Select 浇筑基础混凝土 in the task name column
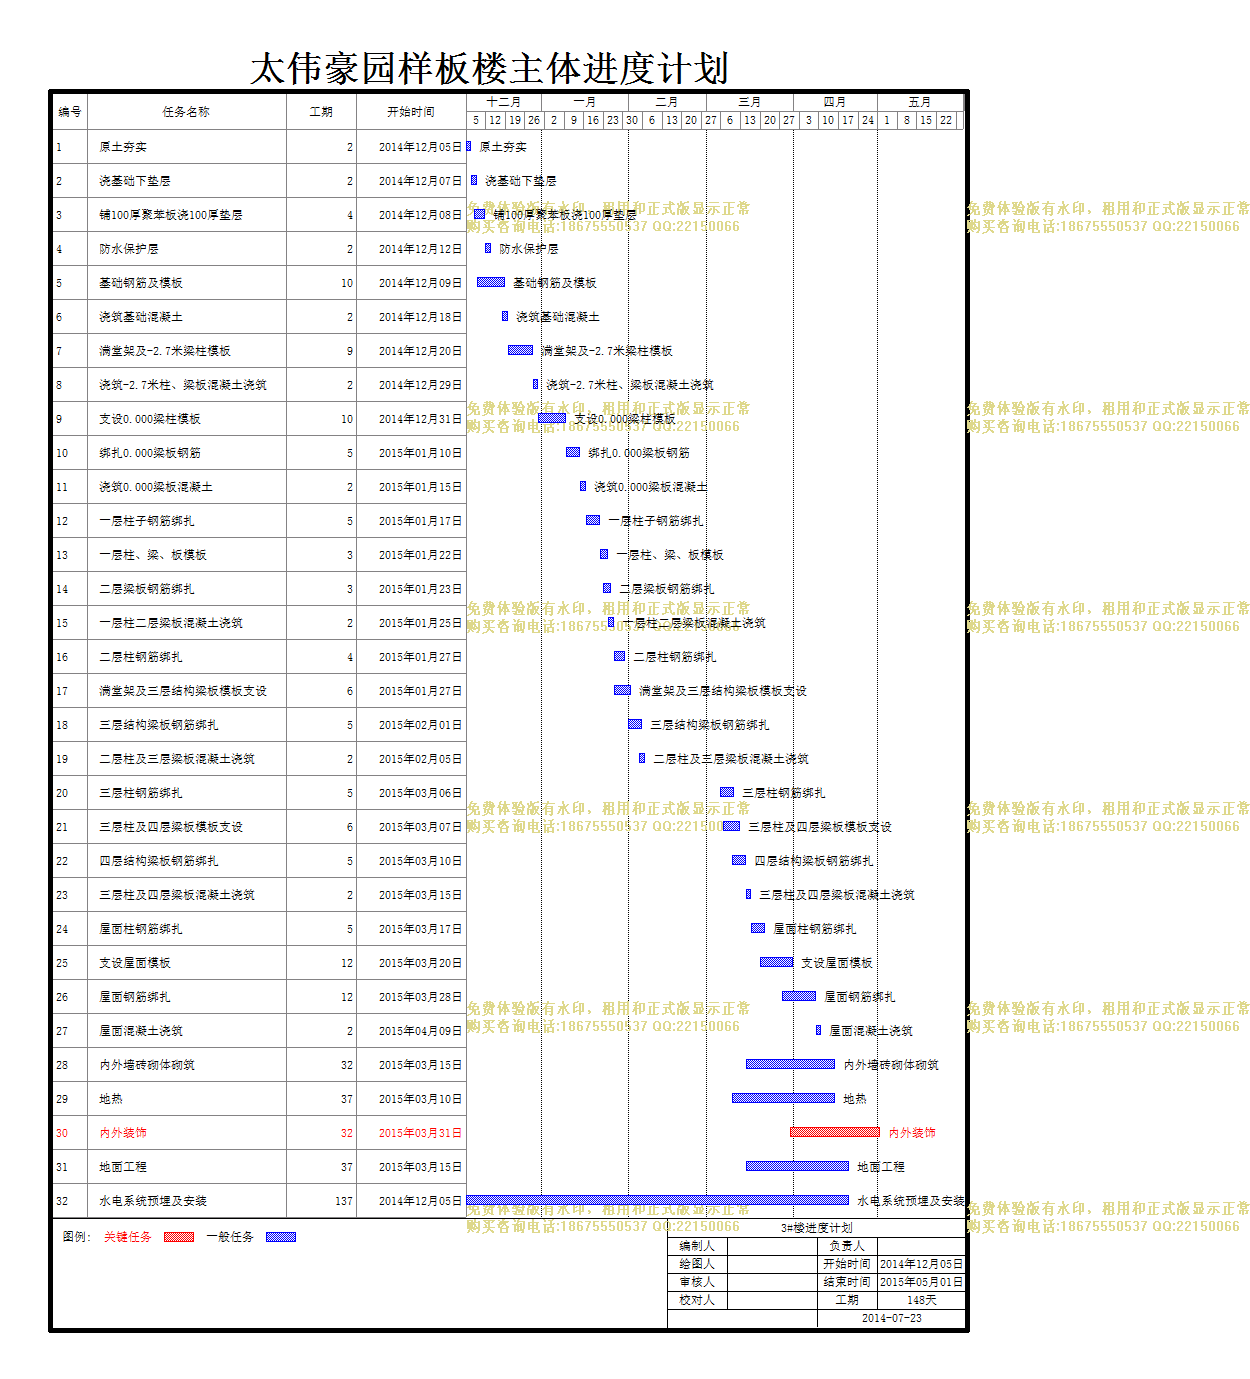 point(141,317)
